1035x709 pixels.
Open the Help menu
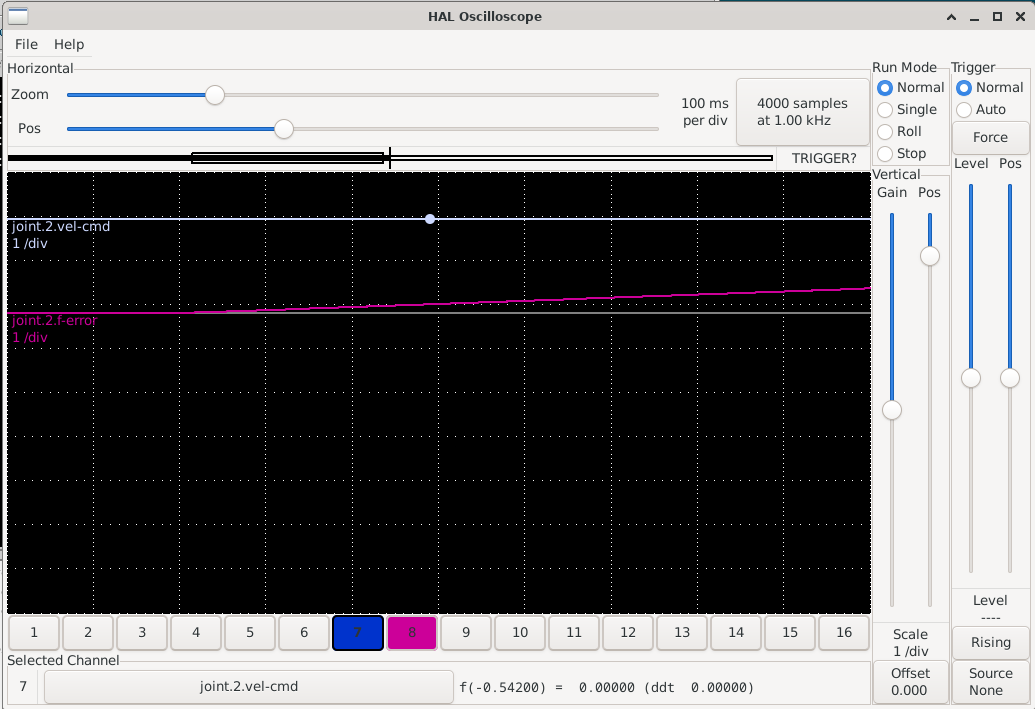(69, 44)
